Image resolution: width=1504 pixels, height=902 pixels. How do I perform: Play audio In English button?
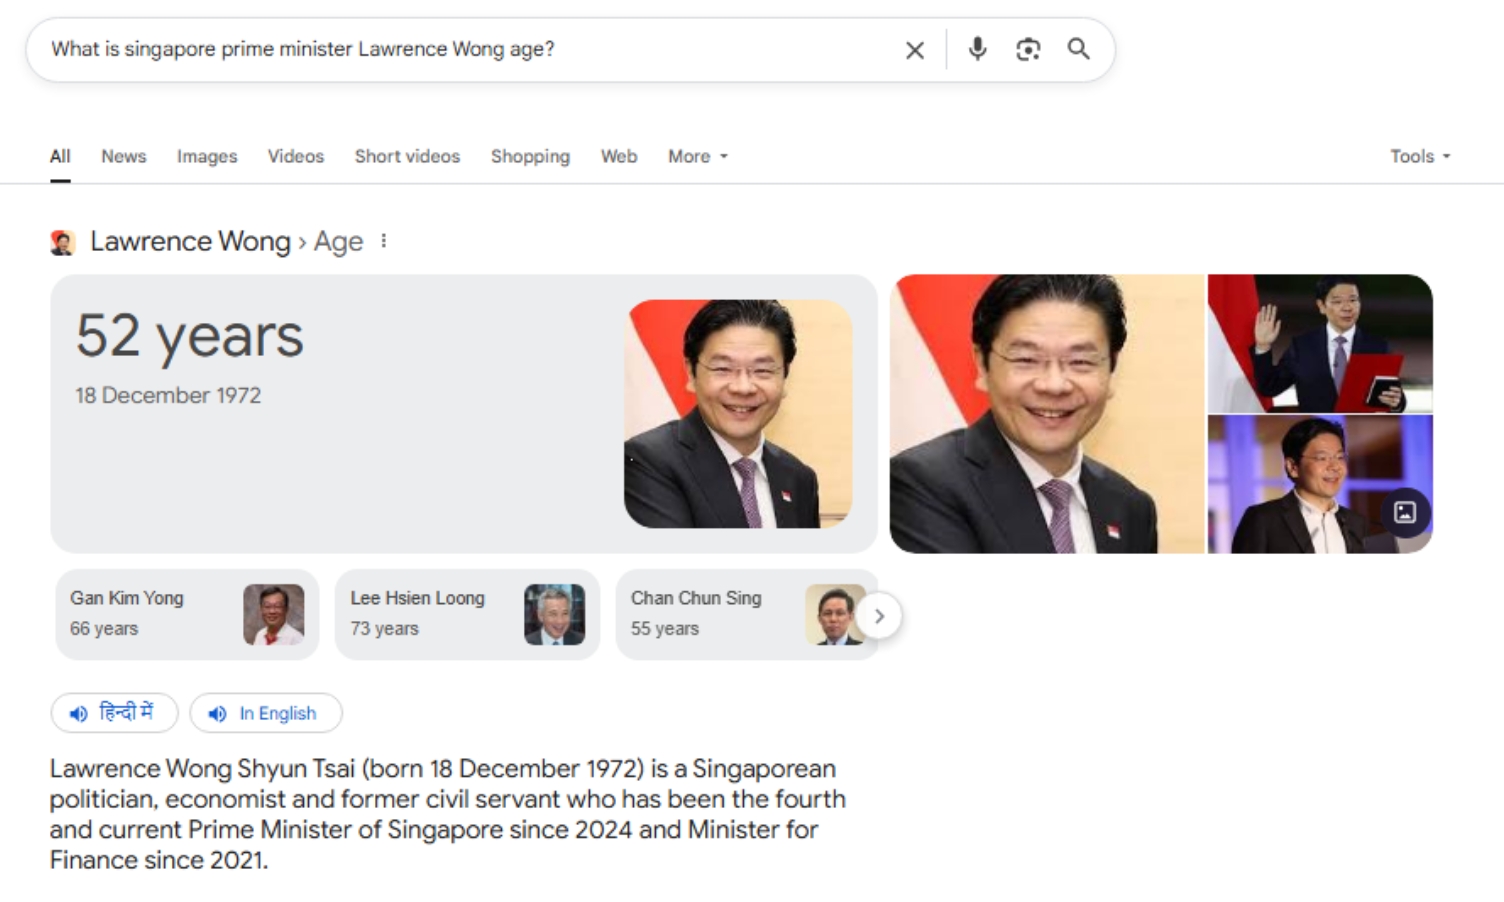coord(266,713)
